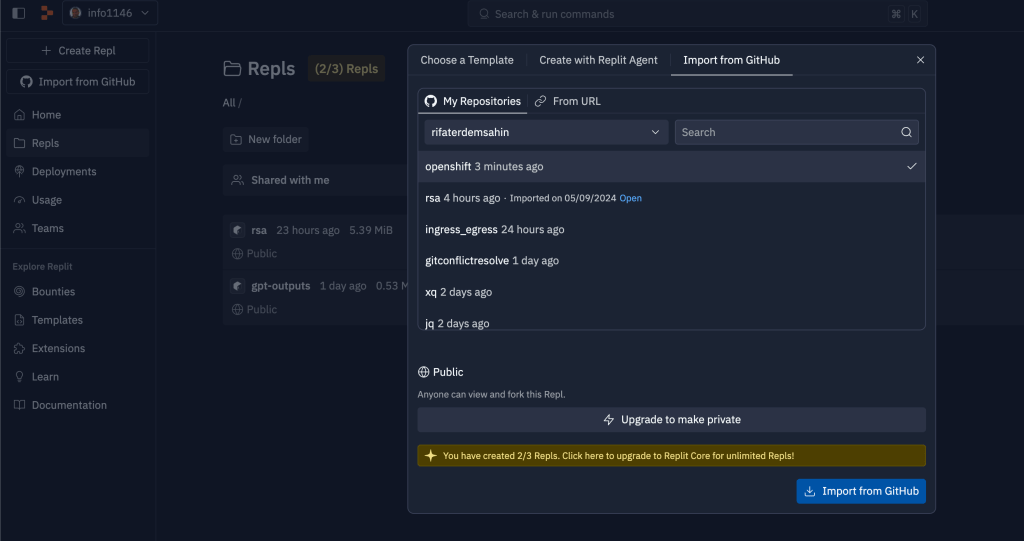Toggle the sidebar panel icon
This screenshot has height=541, width=1024.
click(x=18, y=13)
